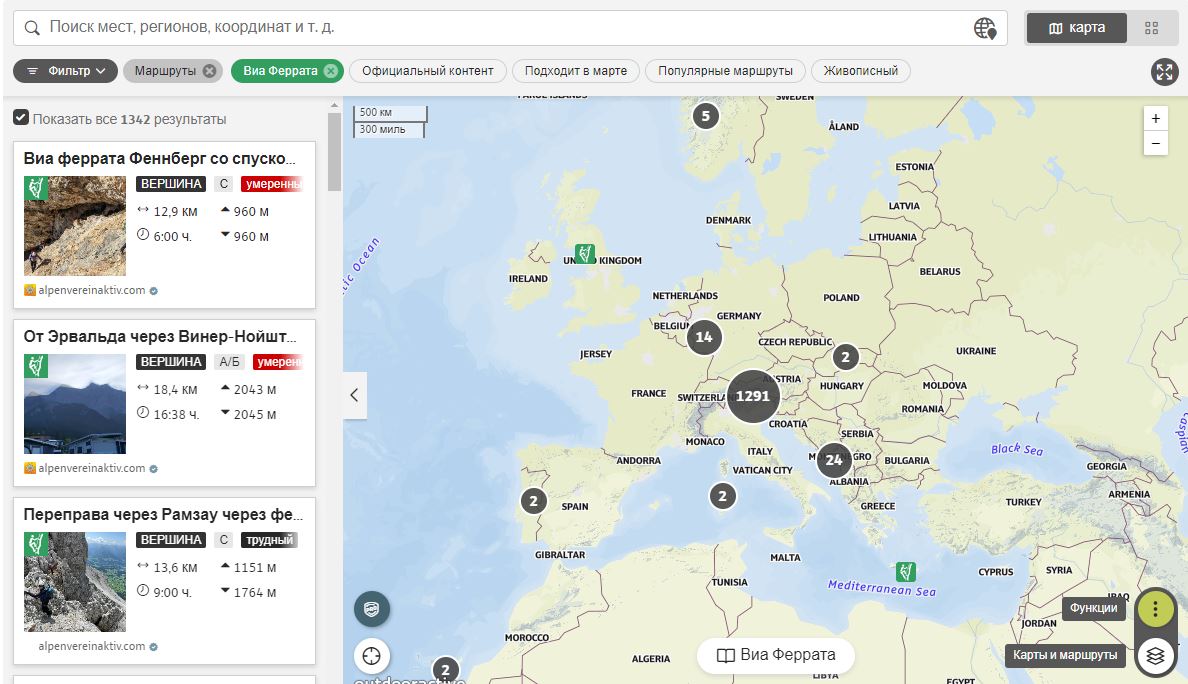Click the list scrollbar thumb

tap(334, 151)
